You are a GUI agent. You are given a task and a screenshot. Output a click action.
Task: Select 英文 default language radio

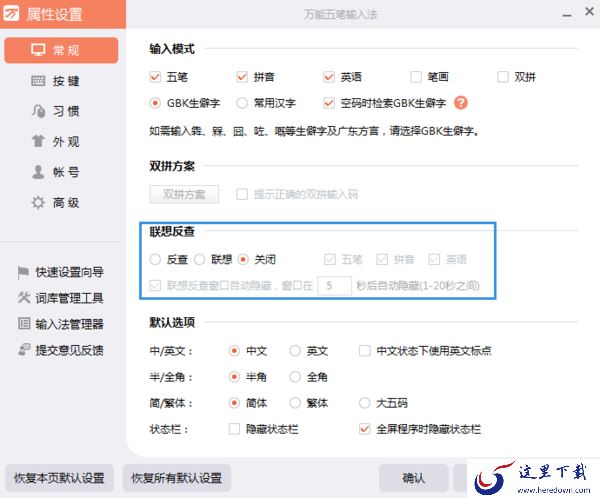point(295,351)
